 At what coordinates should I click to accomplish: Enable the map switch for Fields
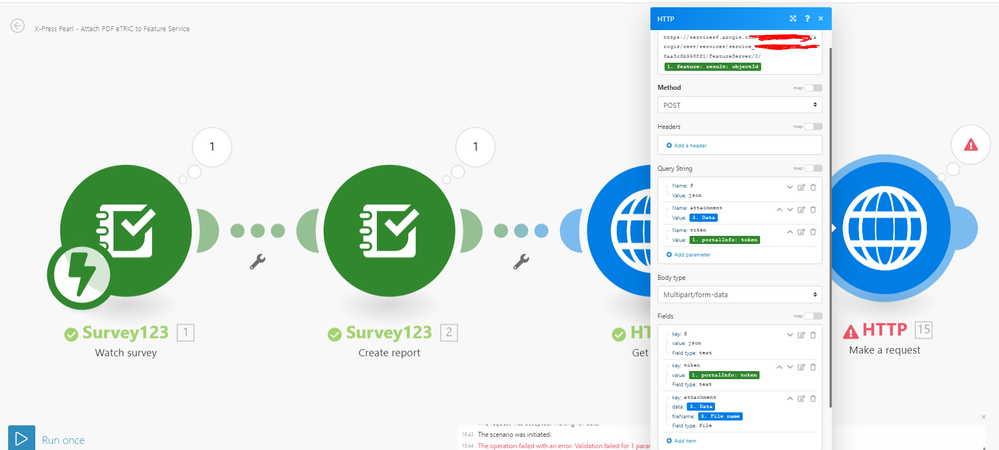[813, 316]
